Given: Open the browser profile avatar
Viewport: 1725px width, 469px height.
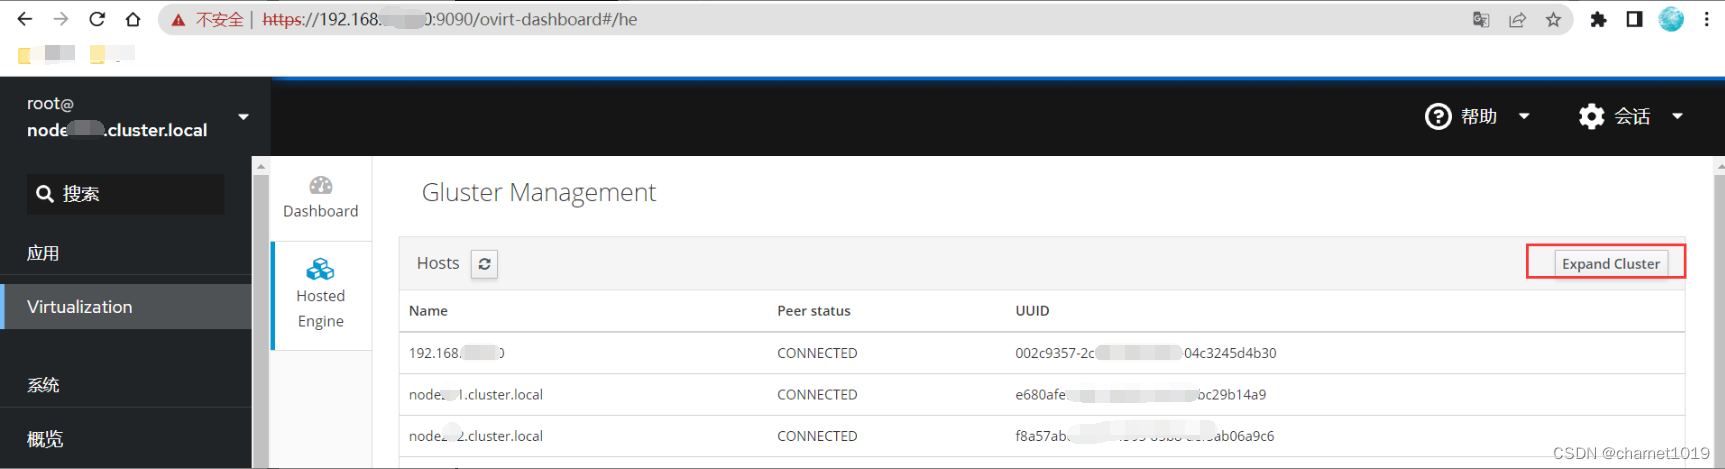Looking at the screenshot, I should (x=1671, y=19).
